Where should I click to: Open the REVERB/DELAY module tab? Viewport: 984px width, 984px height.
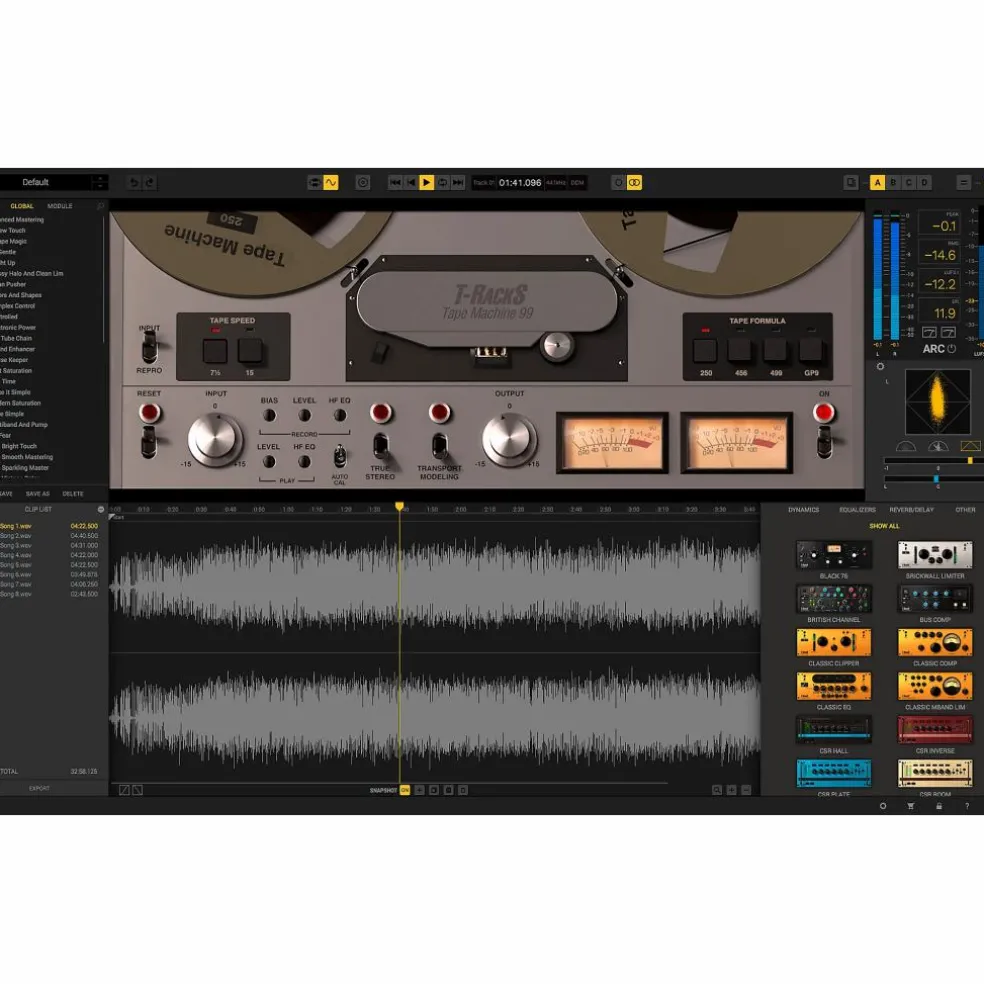(911, 510)
